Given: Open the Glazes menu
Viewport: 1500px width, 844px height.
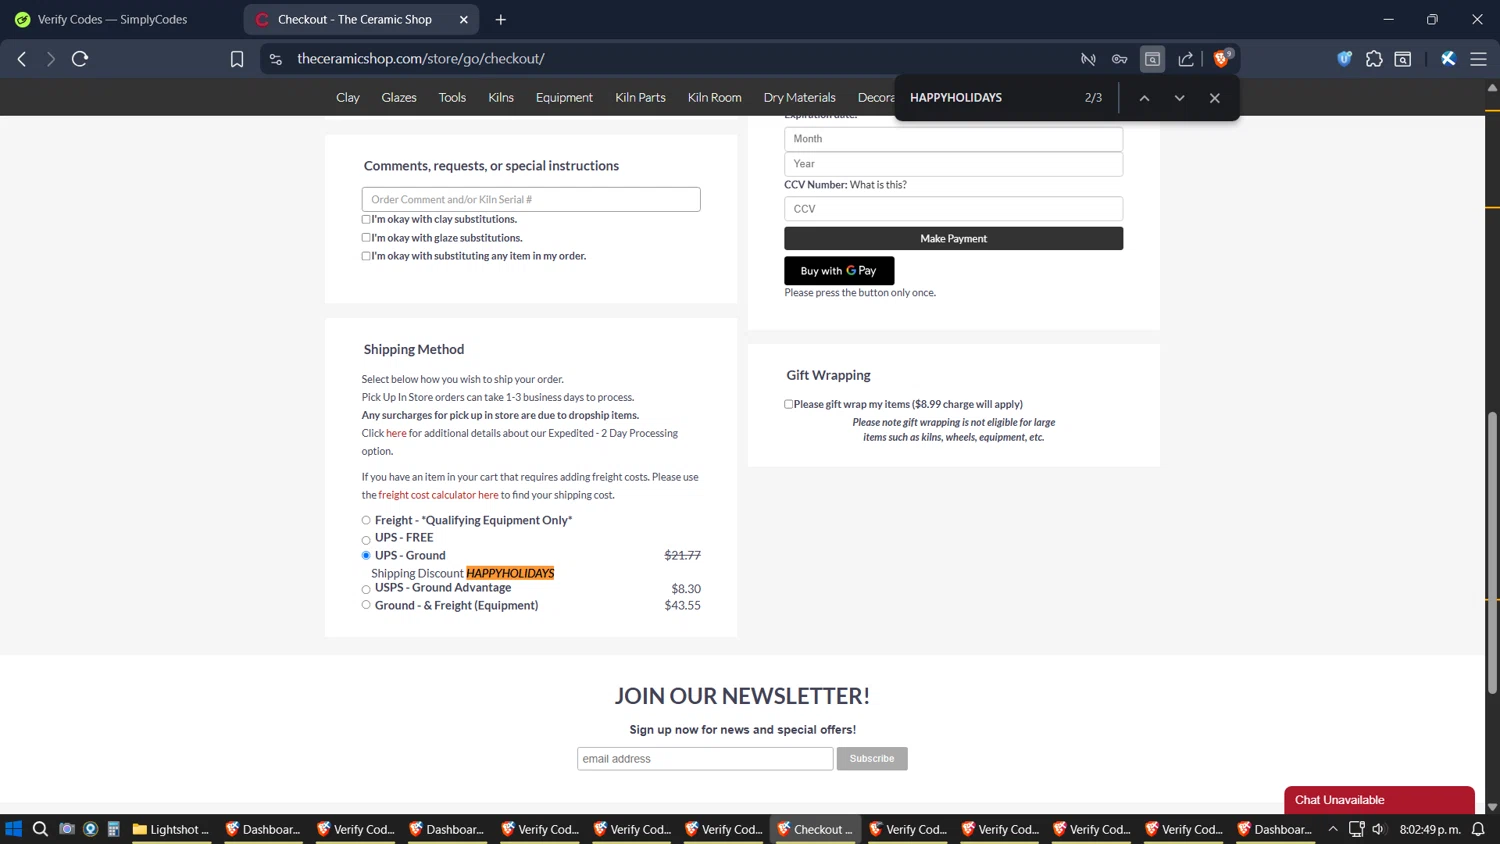Looking at the screenshot, I should (x=399, y=98).
